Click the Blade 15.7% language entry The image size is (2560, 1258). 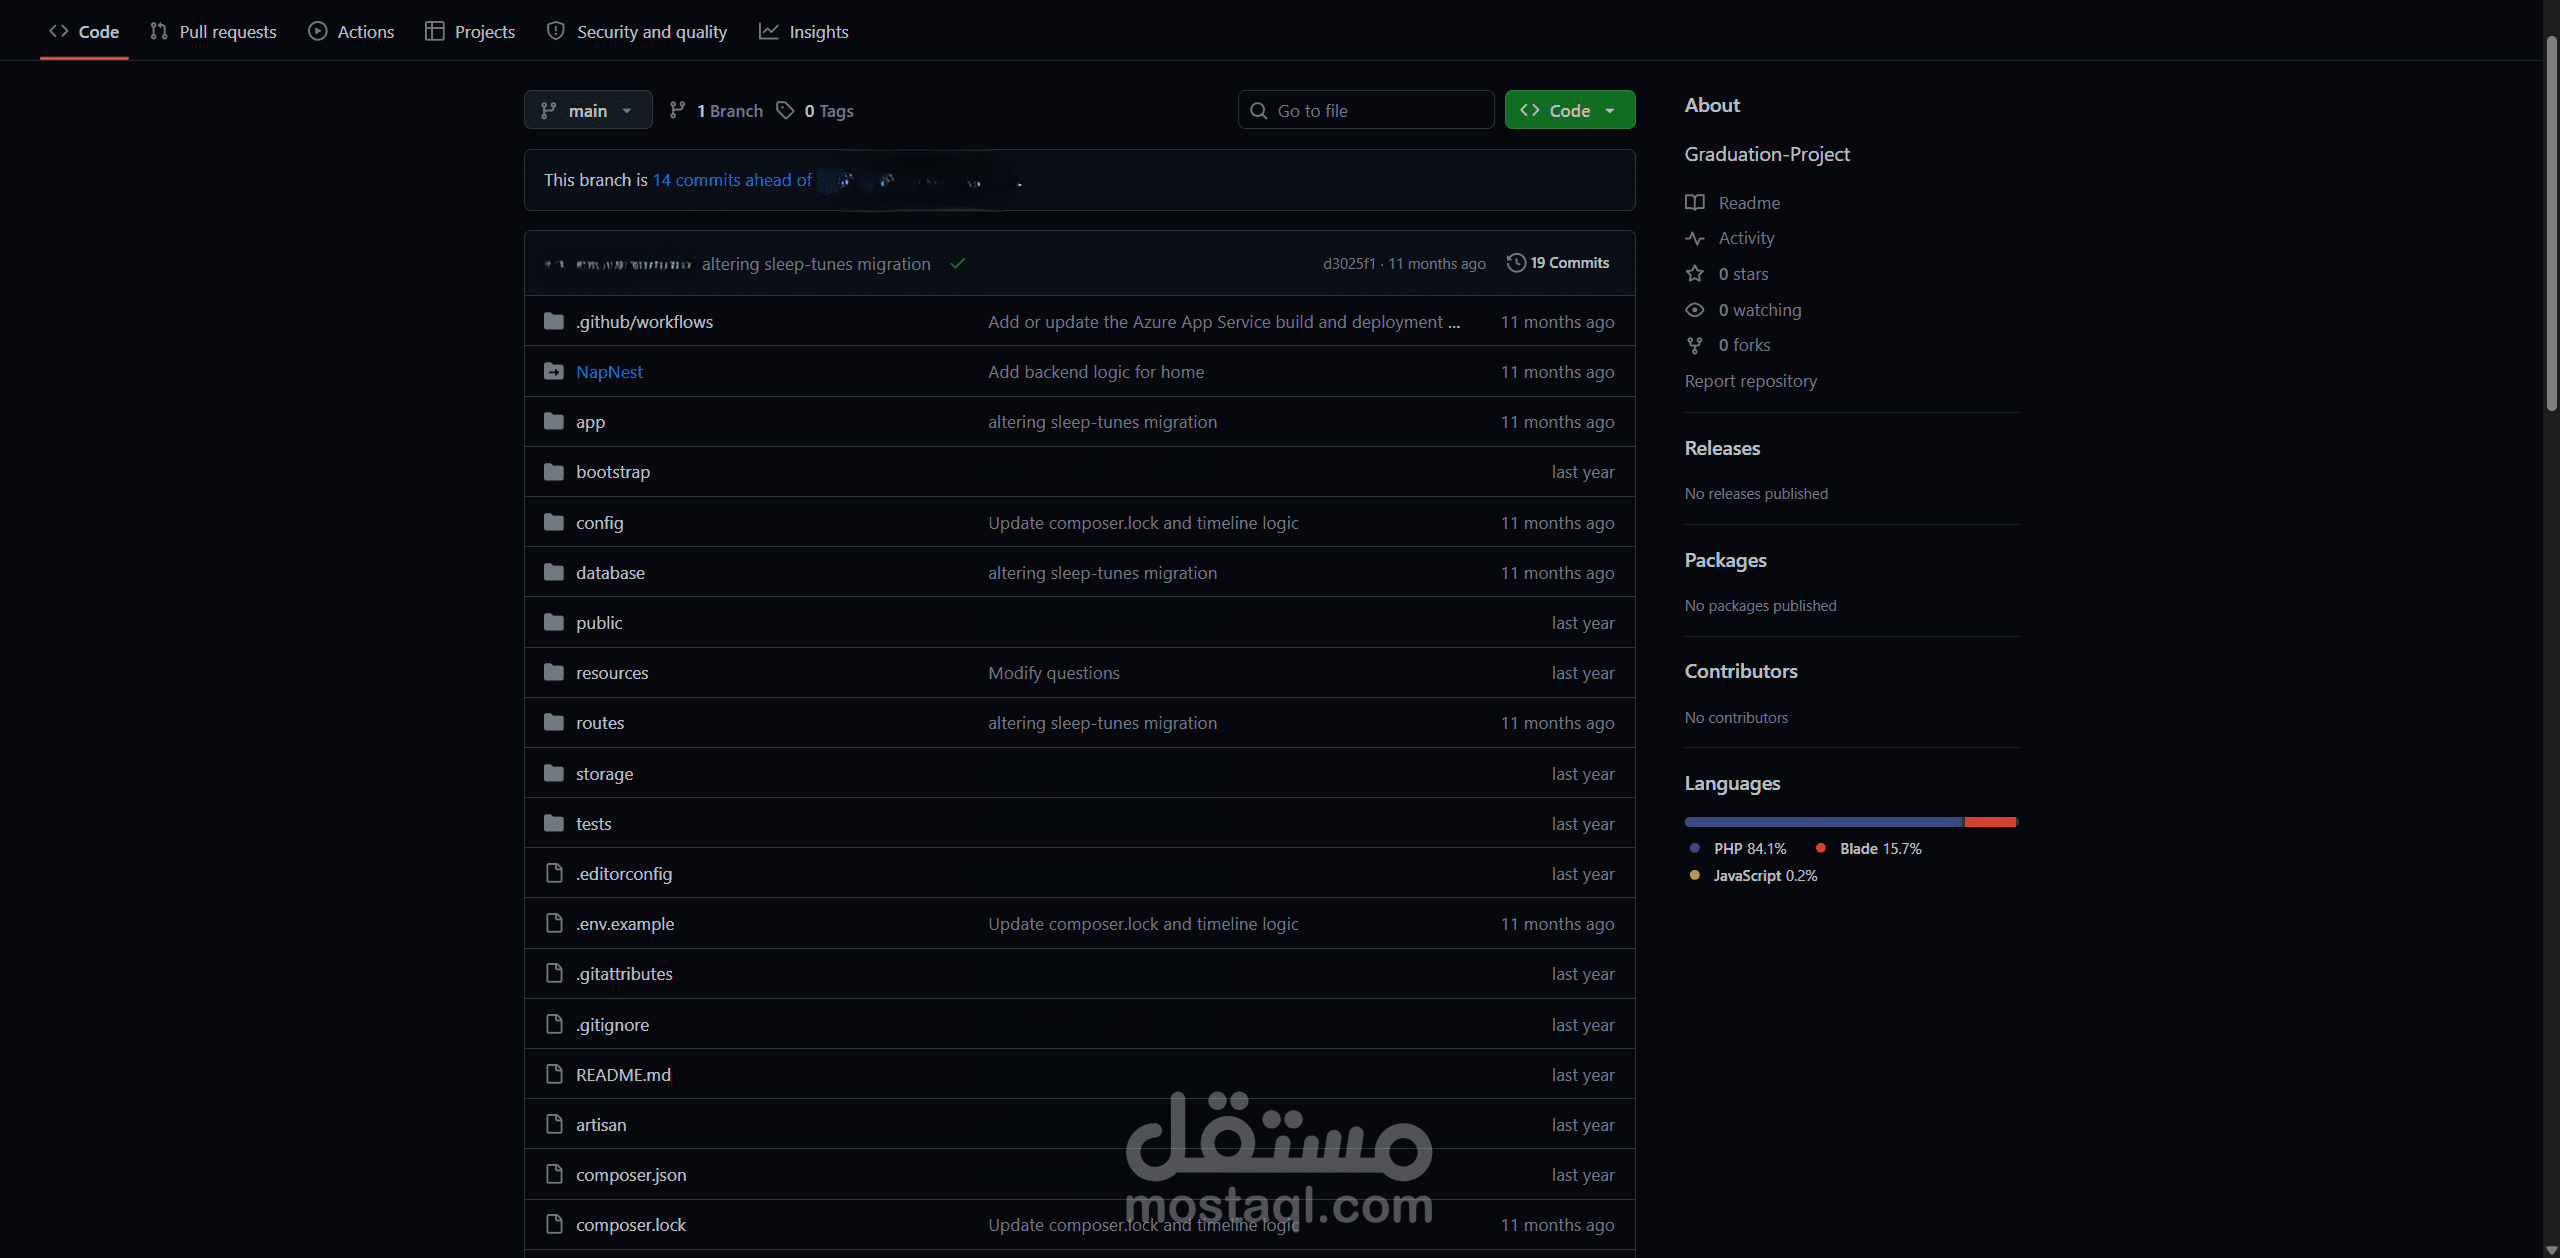(x=1869, y=848)
